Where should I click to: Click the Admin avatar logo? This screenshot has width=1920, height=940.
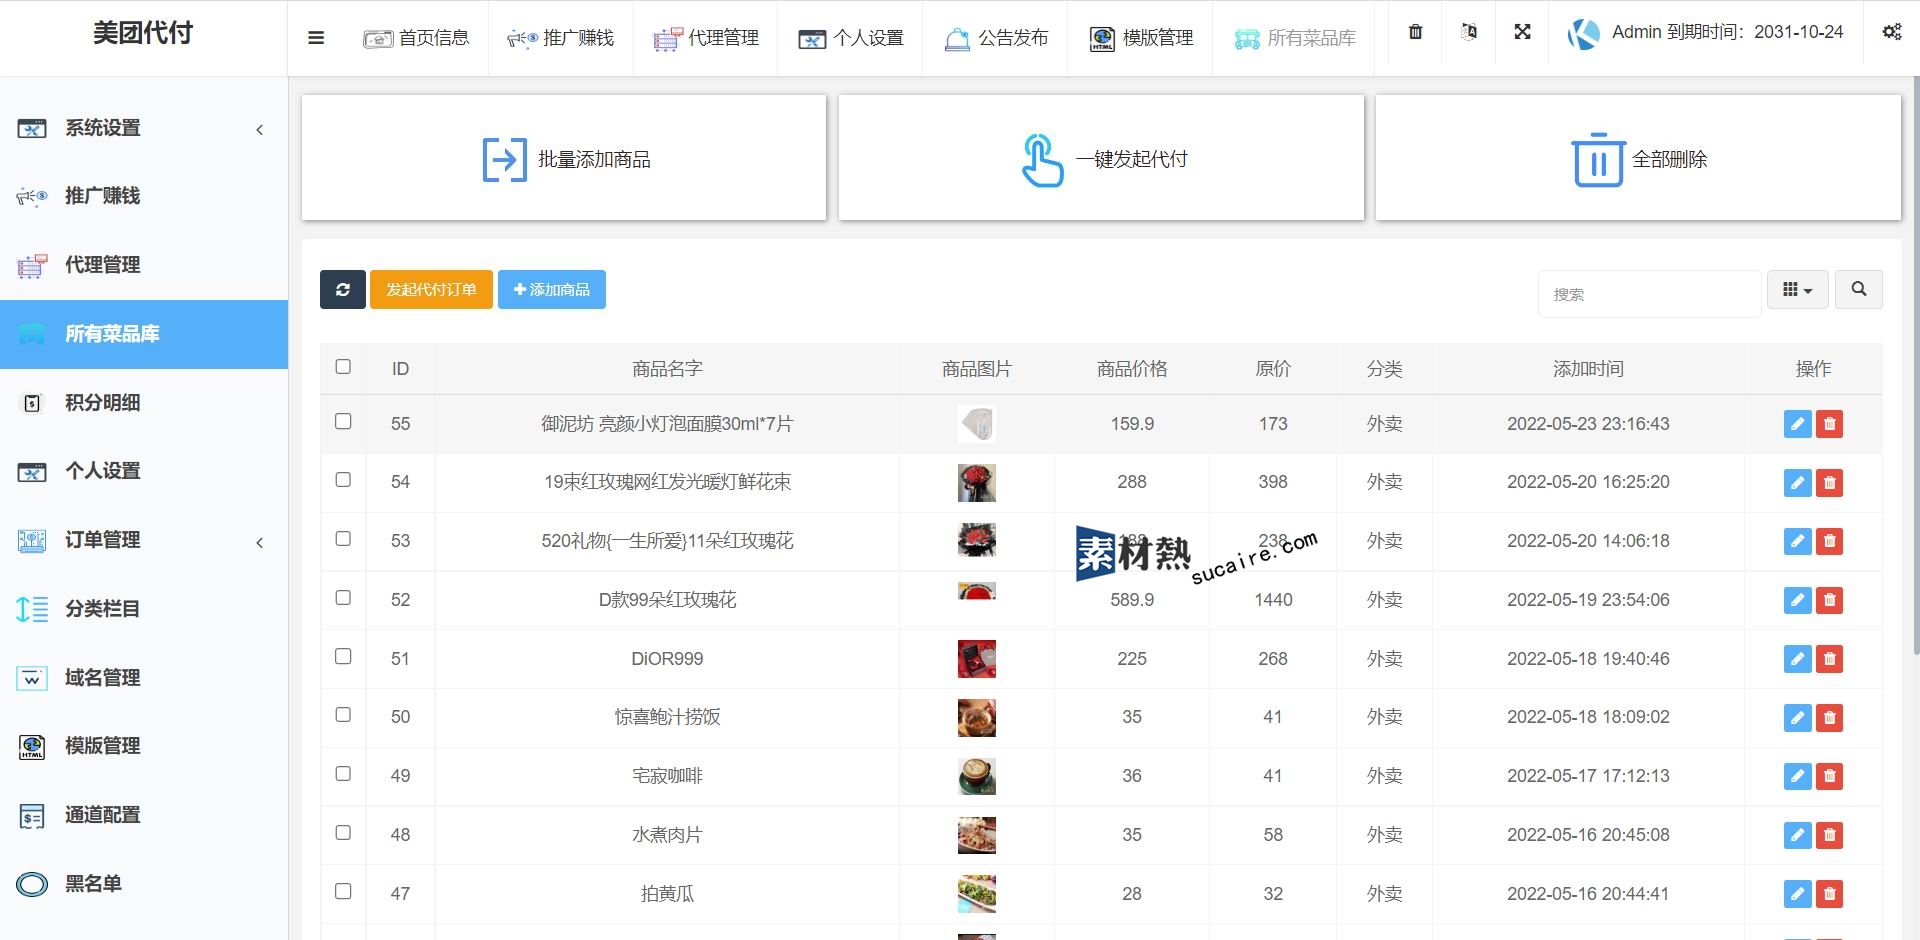[1583, 34]
